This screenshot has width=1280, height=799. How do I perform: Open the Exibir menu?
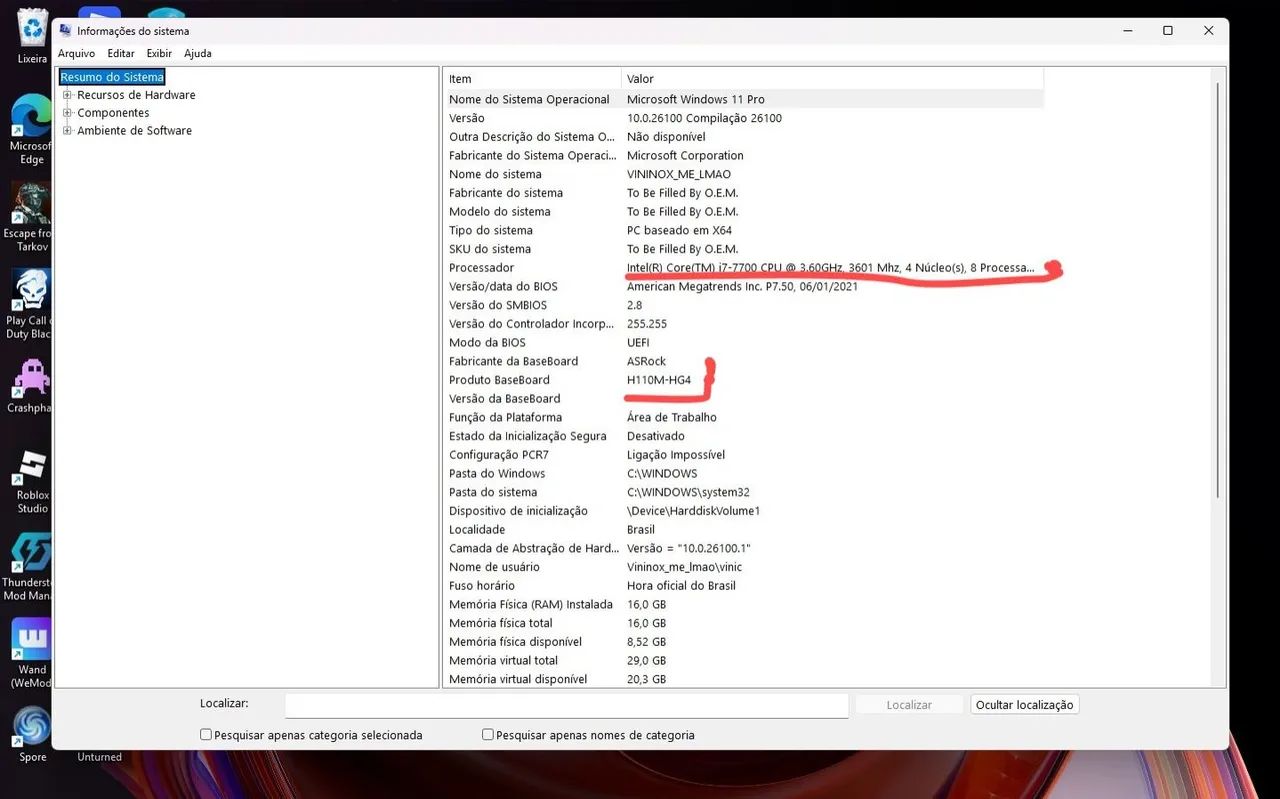160,54
